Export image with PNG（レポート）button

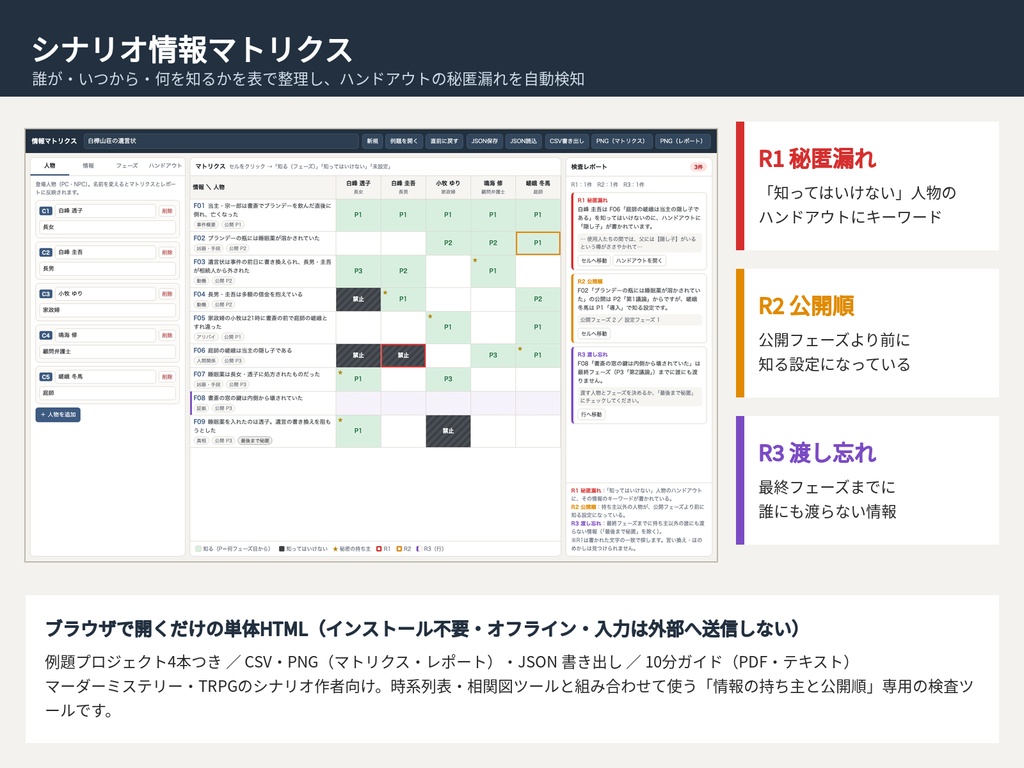[682, 141]
